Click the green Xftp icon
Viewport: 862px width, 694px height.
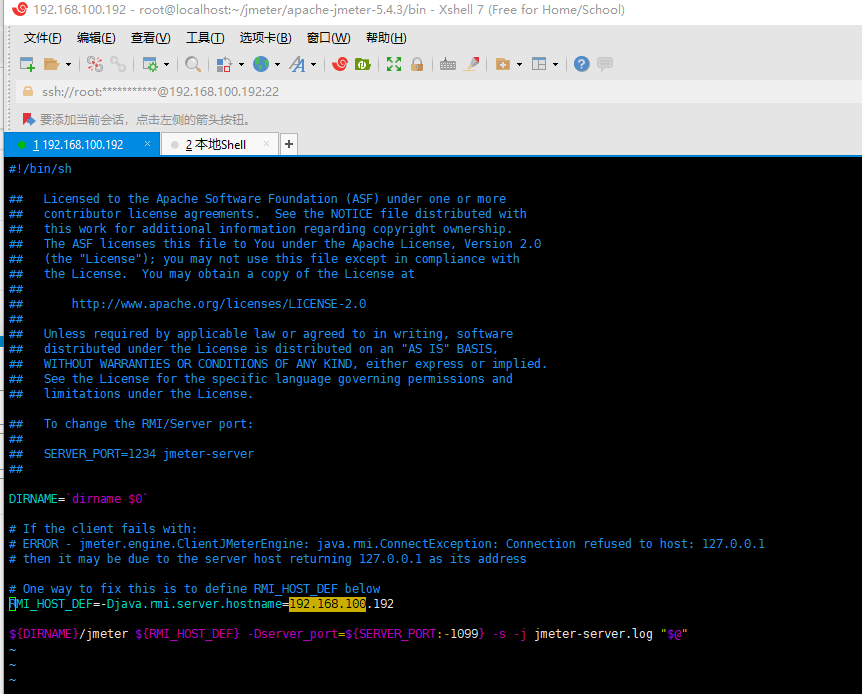363,64
